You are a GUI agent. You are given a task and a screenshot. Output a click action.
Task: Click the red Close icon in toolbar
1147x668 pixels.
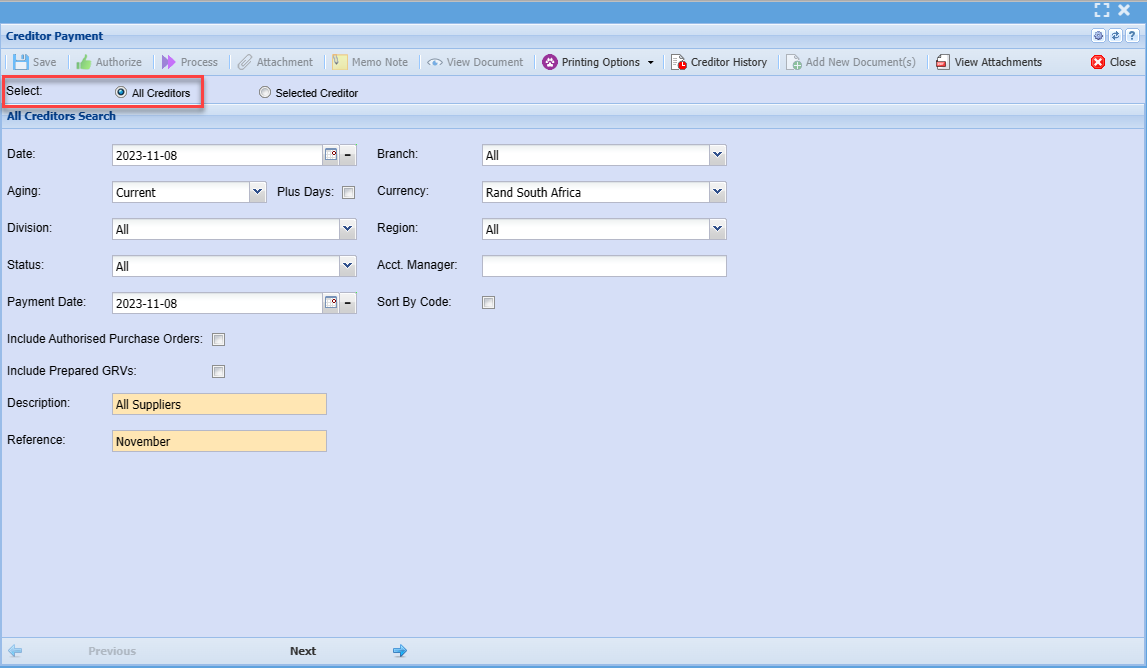click(1098, 62)
